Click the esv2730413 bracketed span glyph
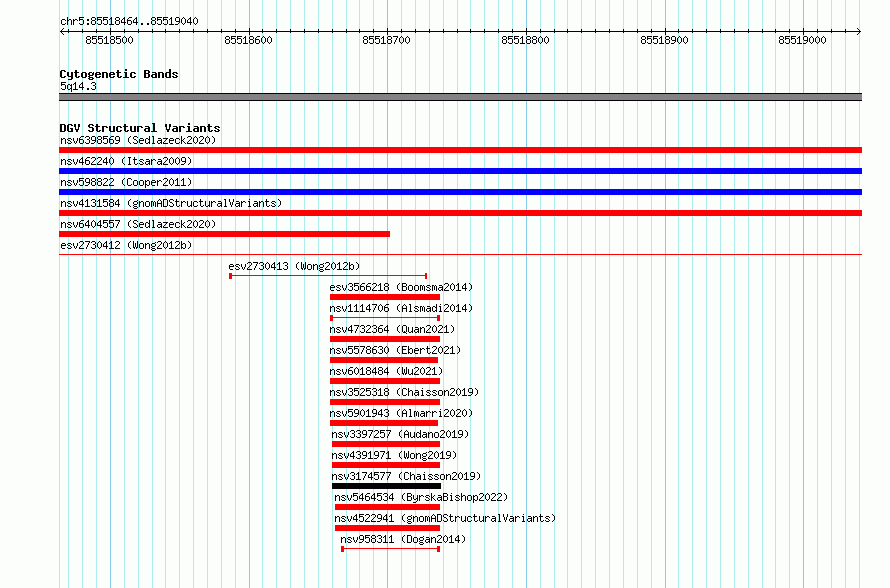Image resolution: width=890 pixels, height=588 pixels. [328, 276]
